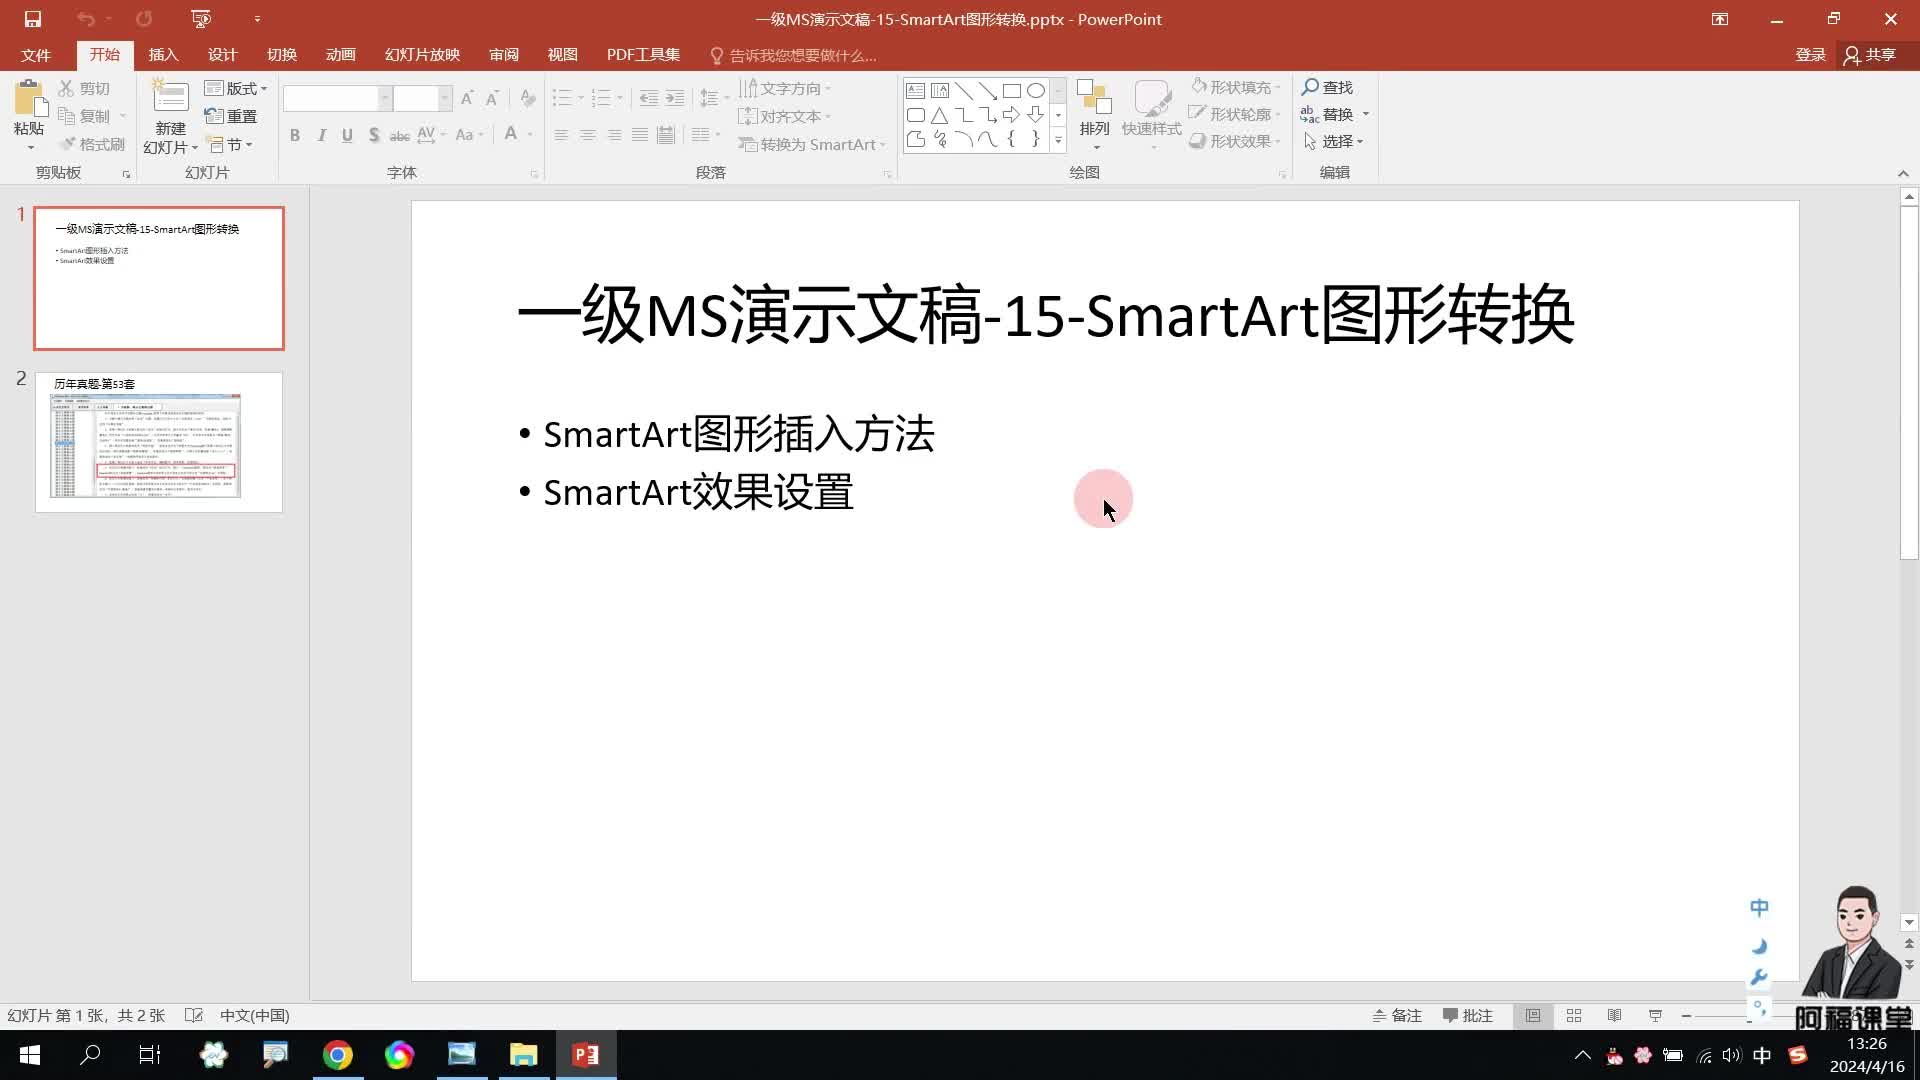The width and height of the screenshot is (1920, 1080).
Task: Expand the shapes gallery More arrow
Action: pyautogui.click(x=1058, y=140)
